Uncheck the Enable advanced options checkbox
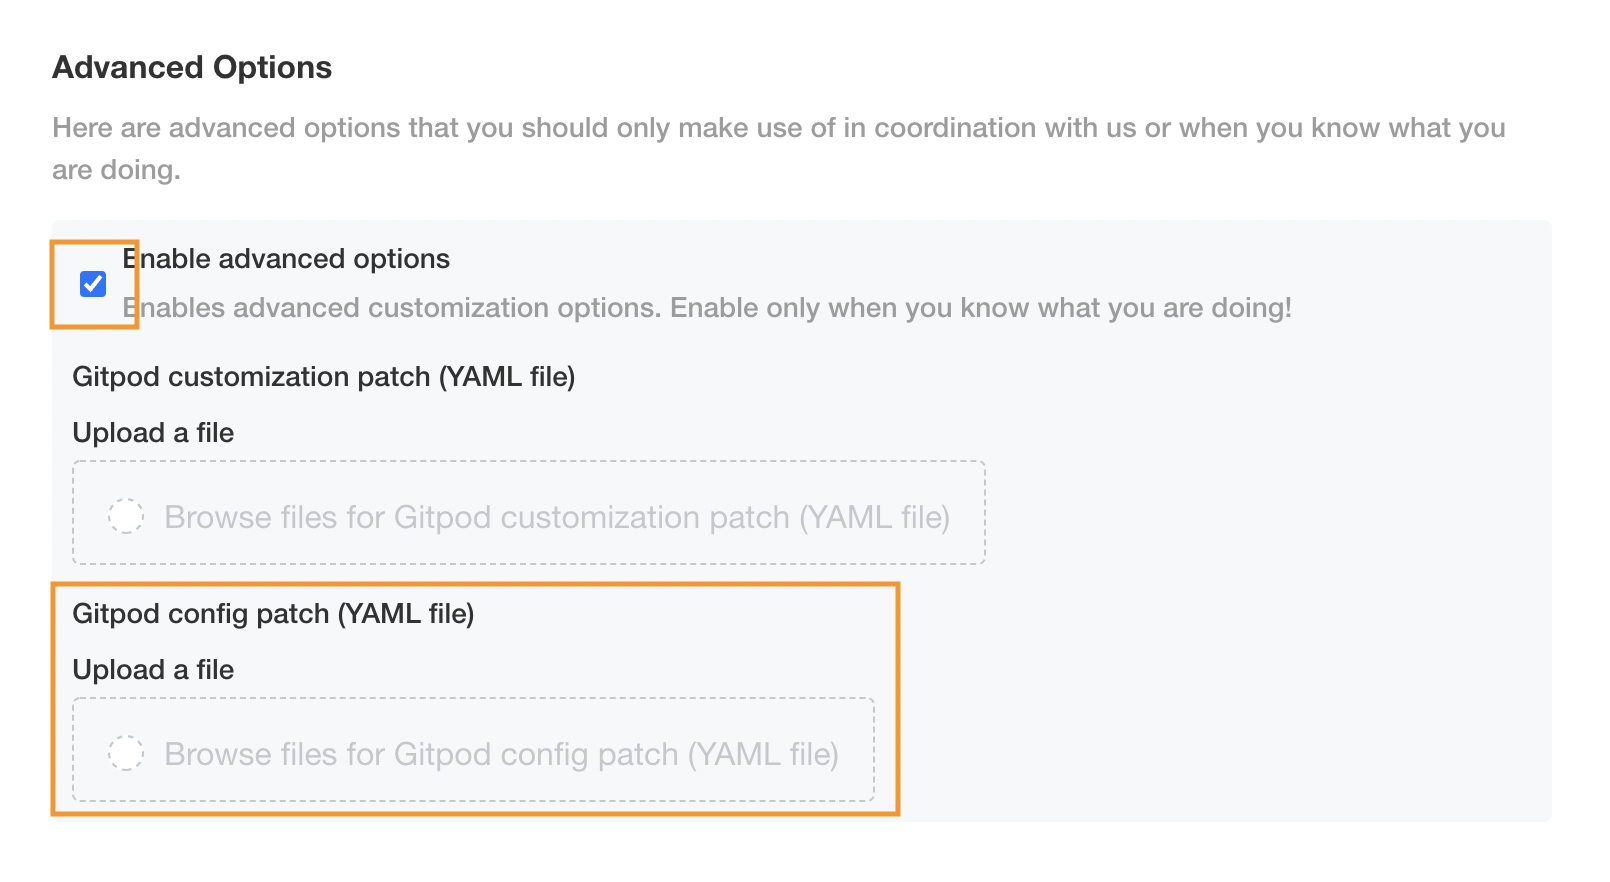 tap(93, 284)
